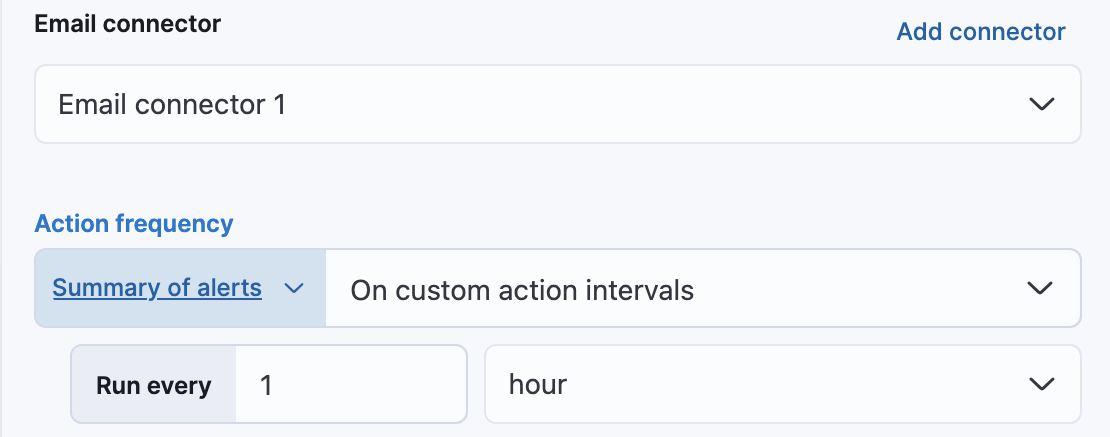Click the small chevron beside Summary of alerts
The image size is (1110, 437).
294,289
